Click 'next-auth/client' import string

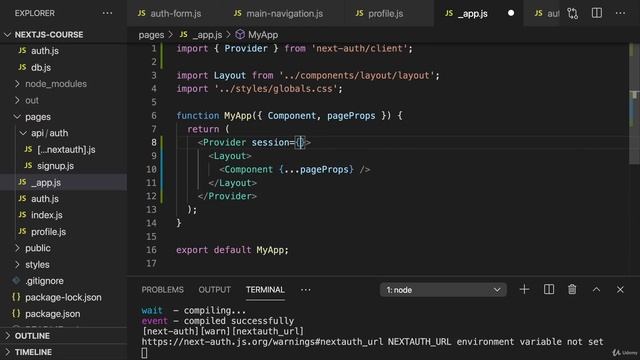[x=360, y=49]
